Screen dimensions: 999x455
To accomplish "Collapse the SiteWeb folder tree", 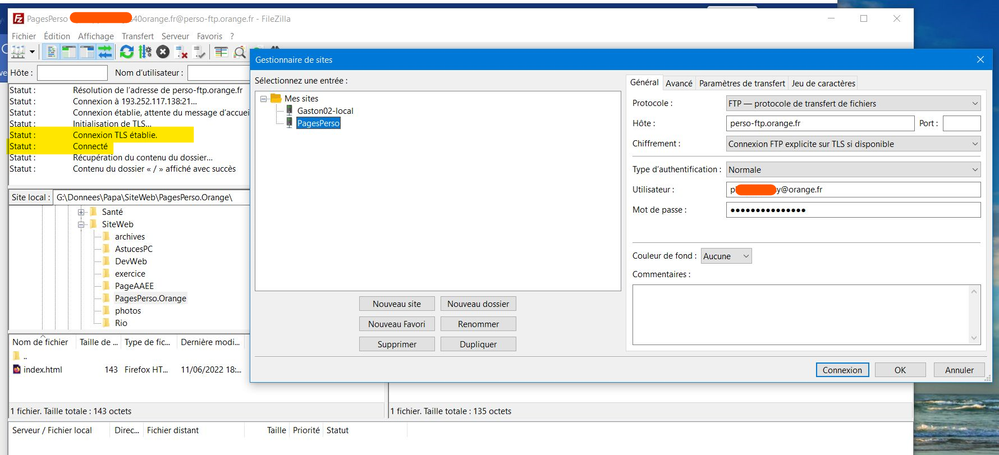I will point(83,225).
